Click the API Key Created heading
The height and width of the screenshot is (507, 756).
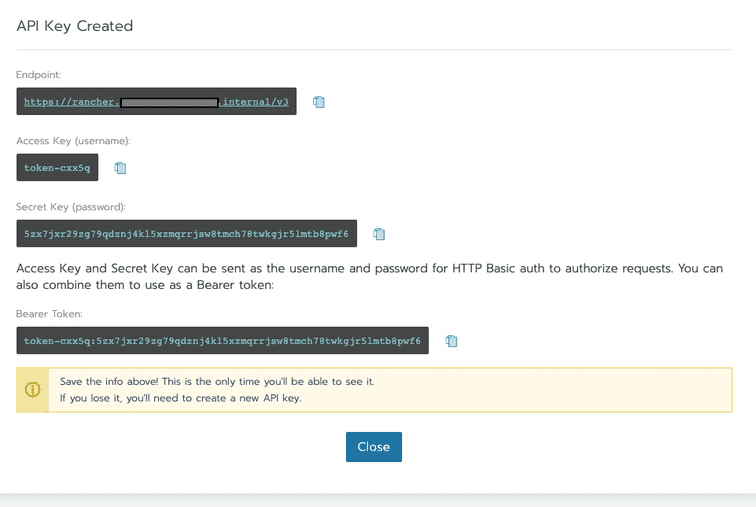[x=75, y=26]
